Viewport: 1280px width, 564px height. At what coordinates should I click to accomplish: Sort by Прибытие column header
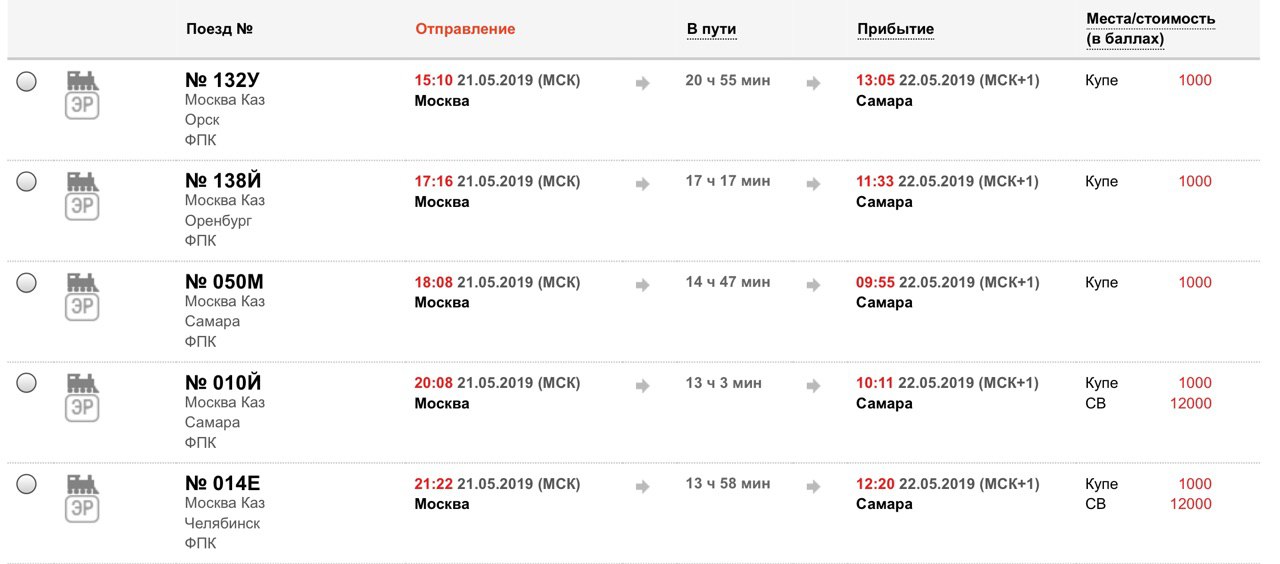(x=895, y=29)
